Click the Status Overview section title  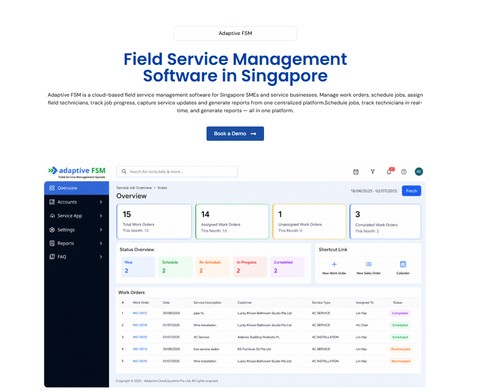pos(137,249)
